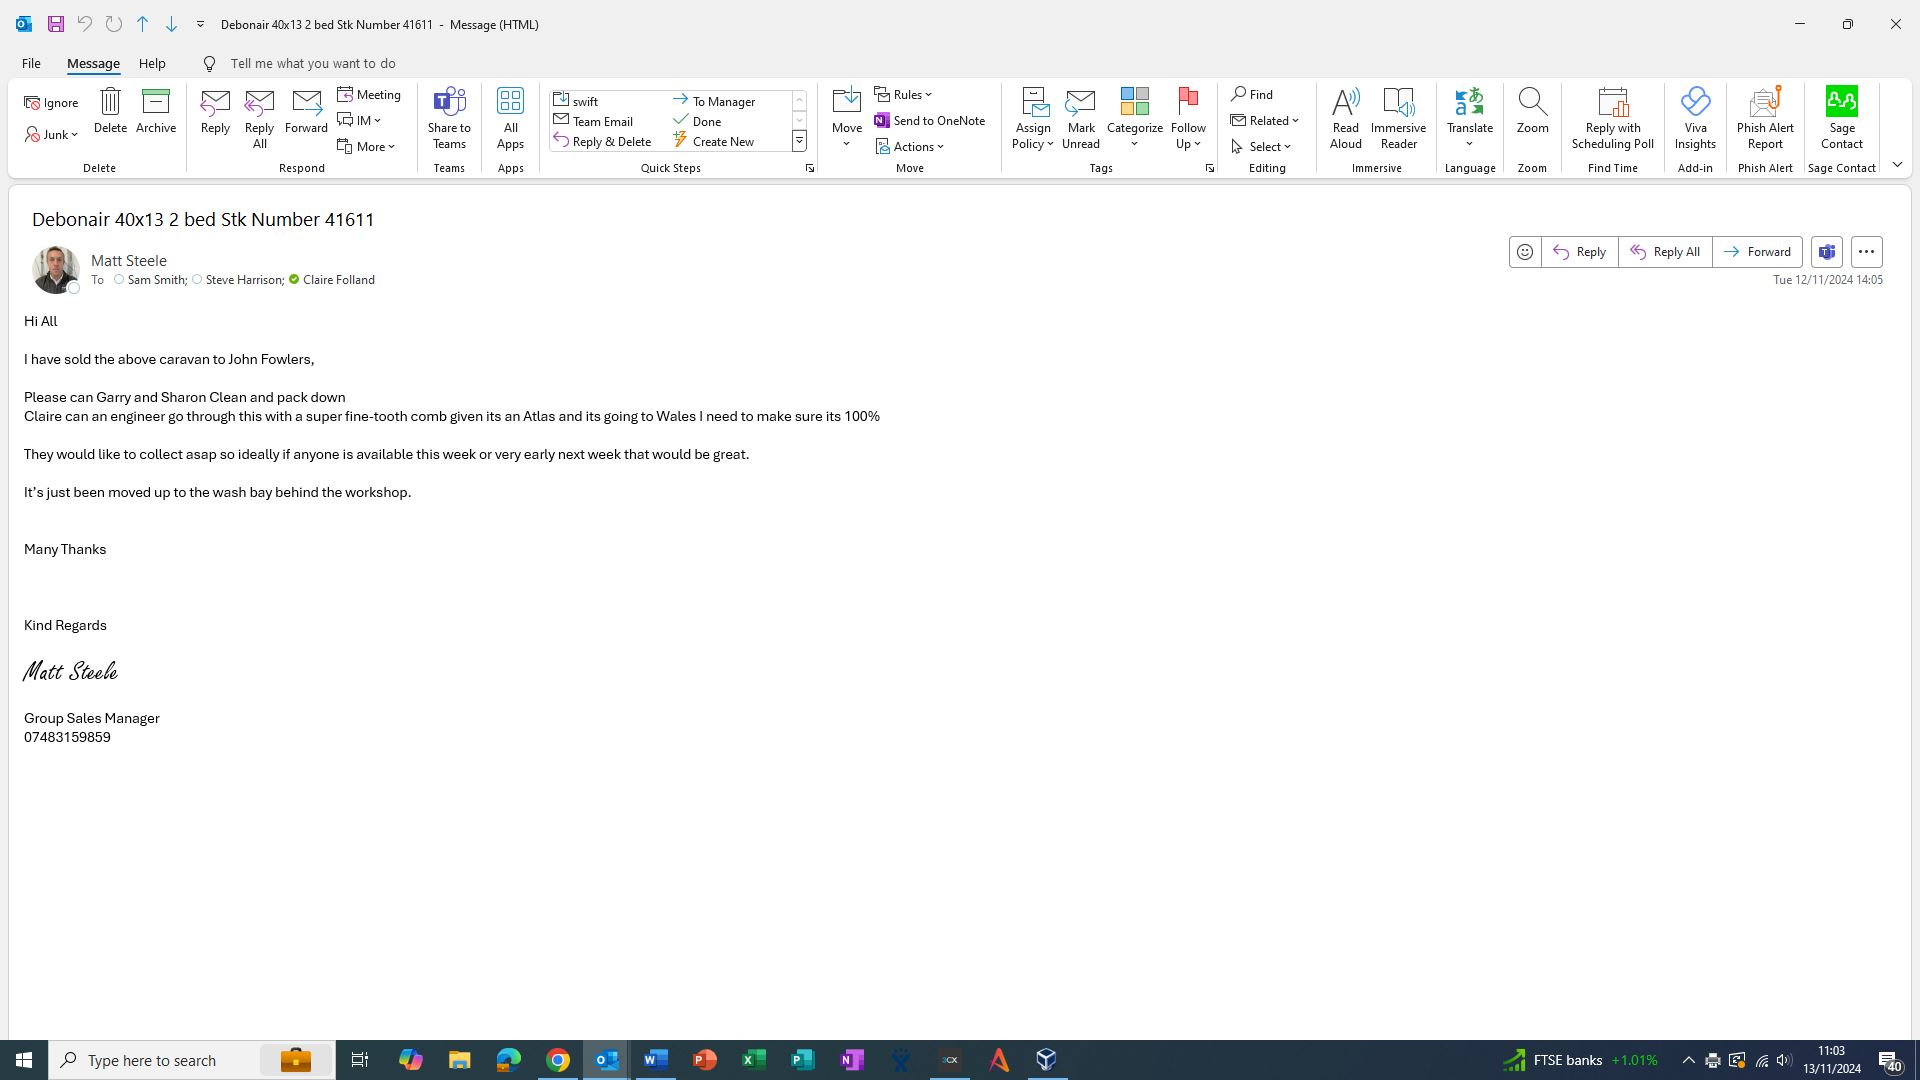Click the Forward button in message header
The image size is (1920, 1080).
pos(1757,252)
